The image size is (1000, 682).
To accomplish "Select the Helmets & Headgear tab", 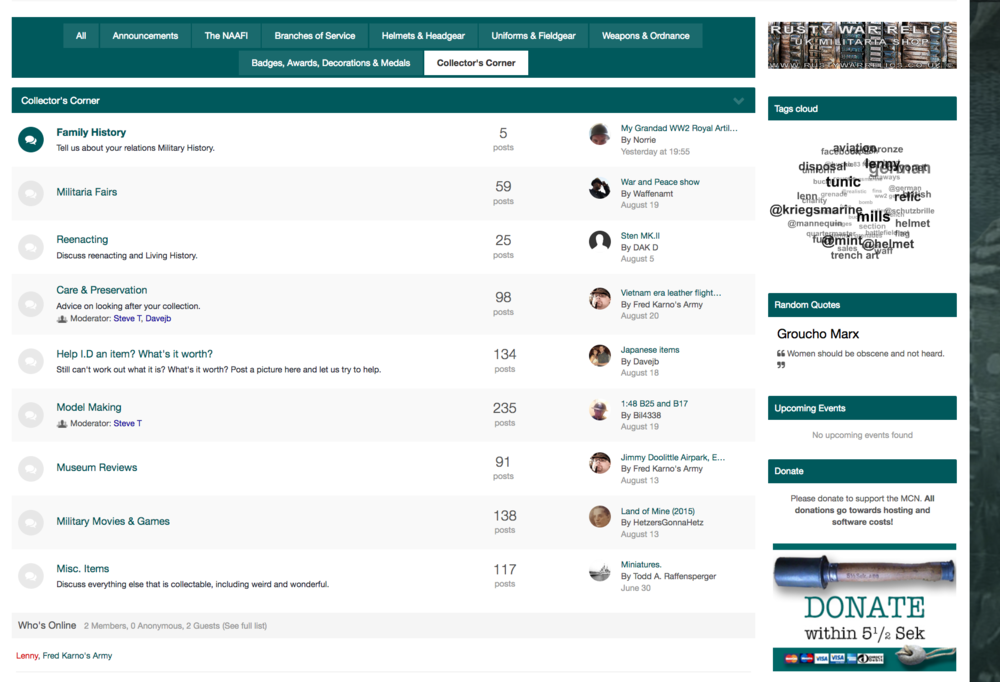I will pos(423,34).
